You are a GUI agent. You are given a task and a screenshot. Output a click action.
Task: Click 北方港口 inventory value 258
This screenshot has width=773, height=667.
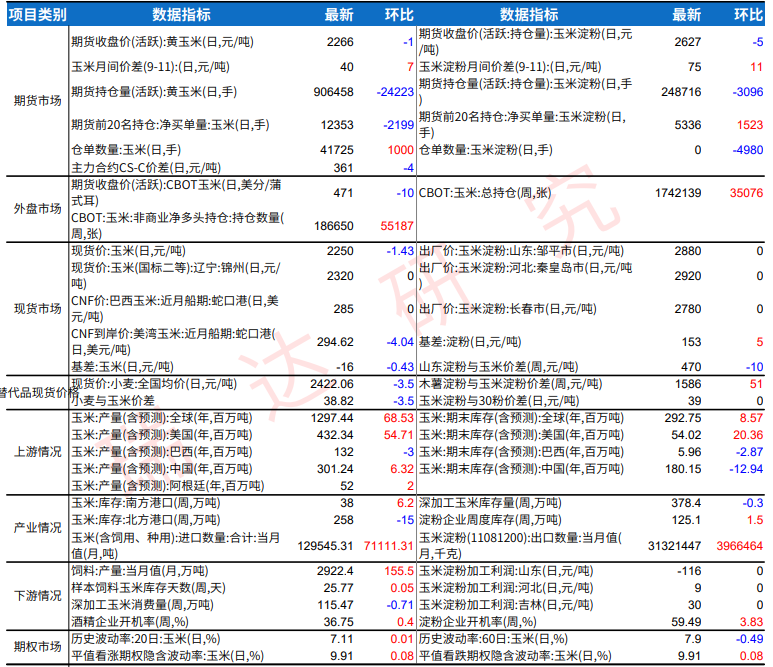tap(344, 520)
